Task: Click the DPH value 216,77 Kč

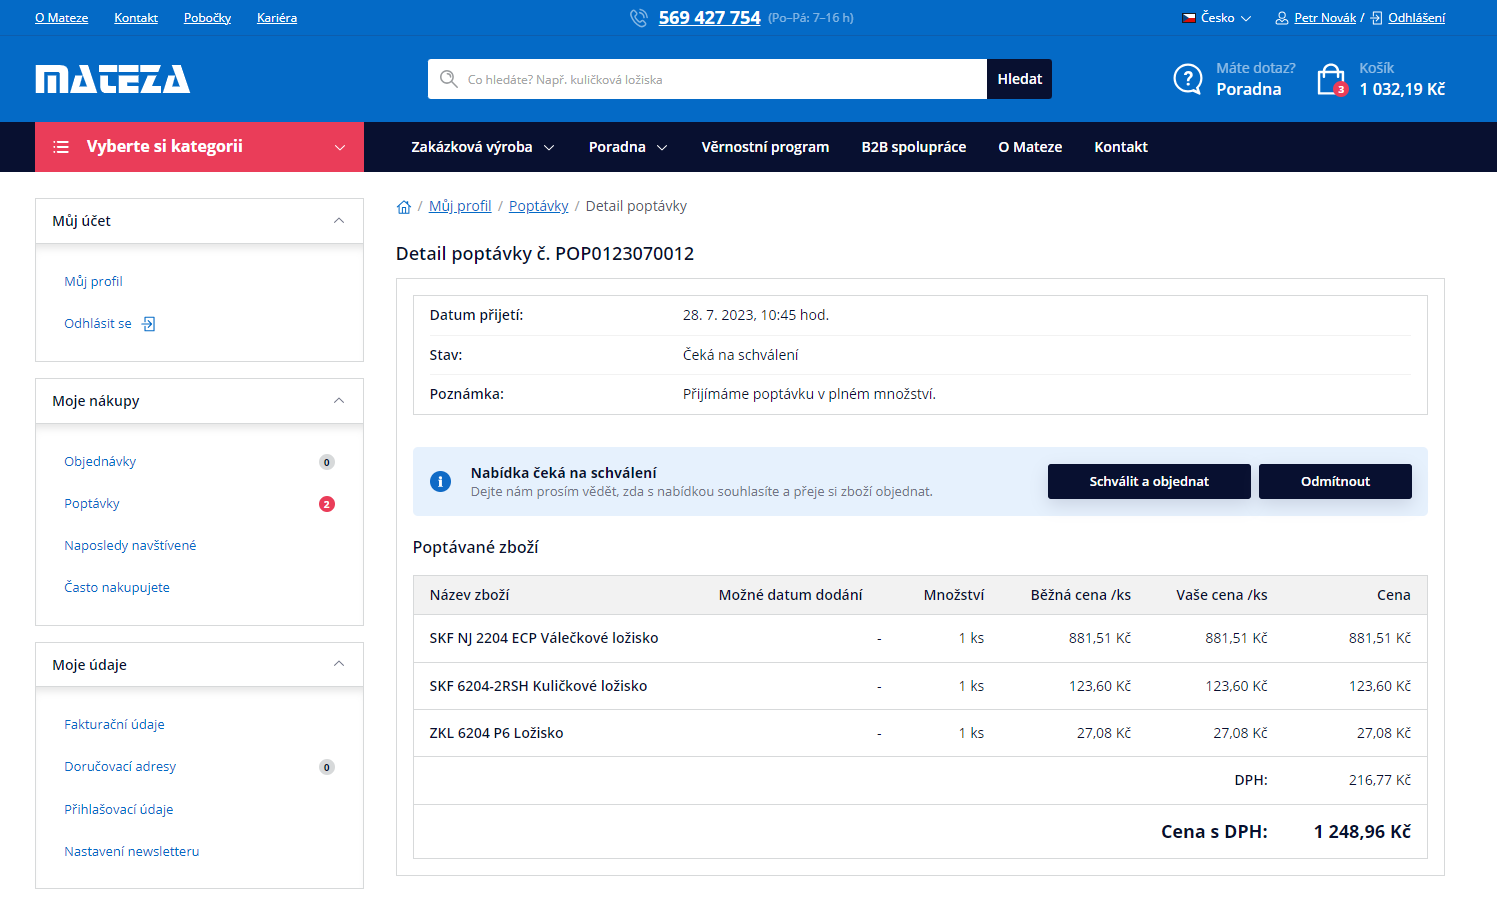Action: point(1379,780)
